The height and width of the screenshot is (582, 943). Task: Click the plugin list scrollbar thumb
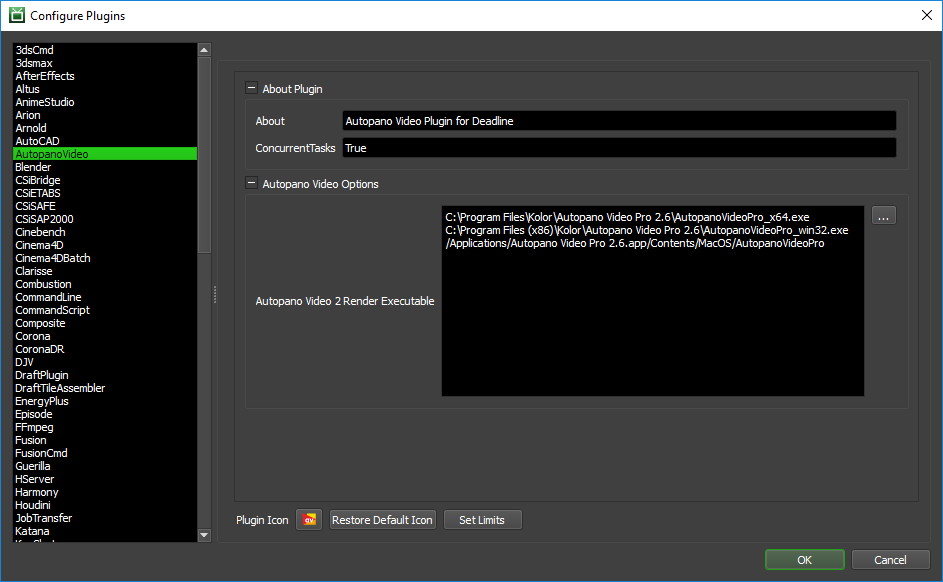pos(204,155)
